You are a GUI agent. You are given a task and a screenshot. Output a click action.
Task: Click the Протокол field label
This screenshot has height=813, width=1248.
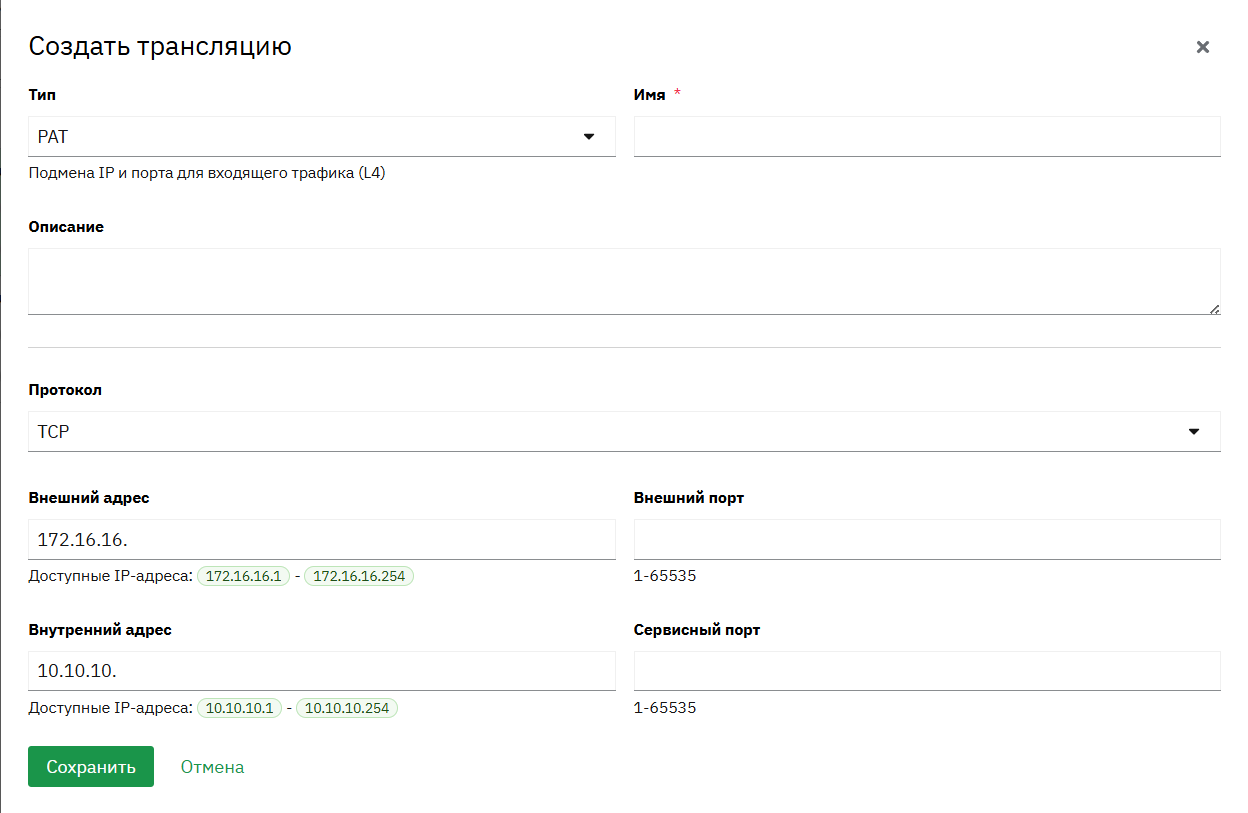coord(65,390)
